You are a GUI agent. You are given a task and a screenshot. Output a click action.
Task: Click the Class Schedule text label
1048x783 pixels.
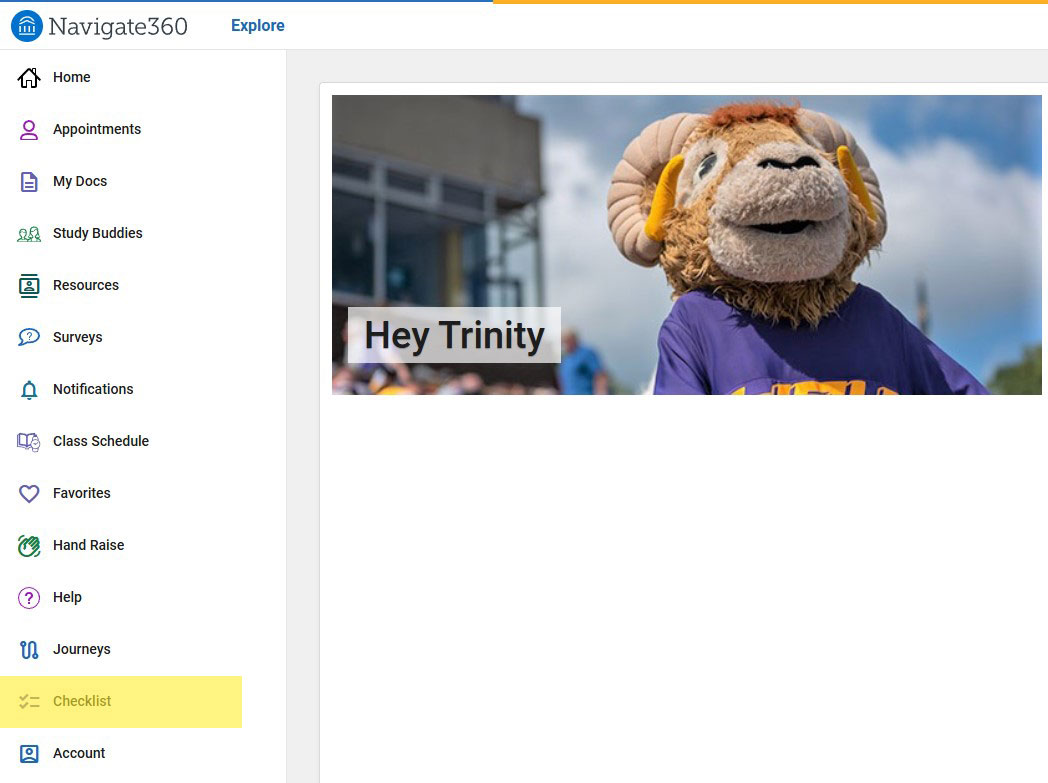[x=101, y=441]
